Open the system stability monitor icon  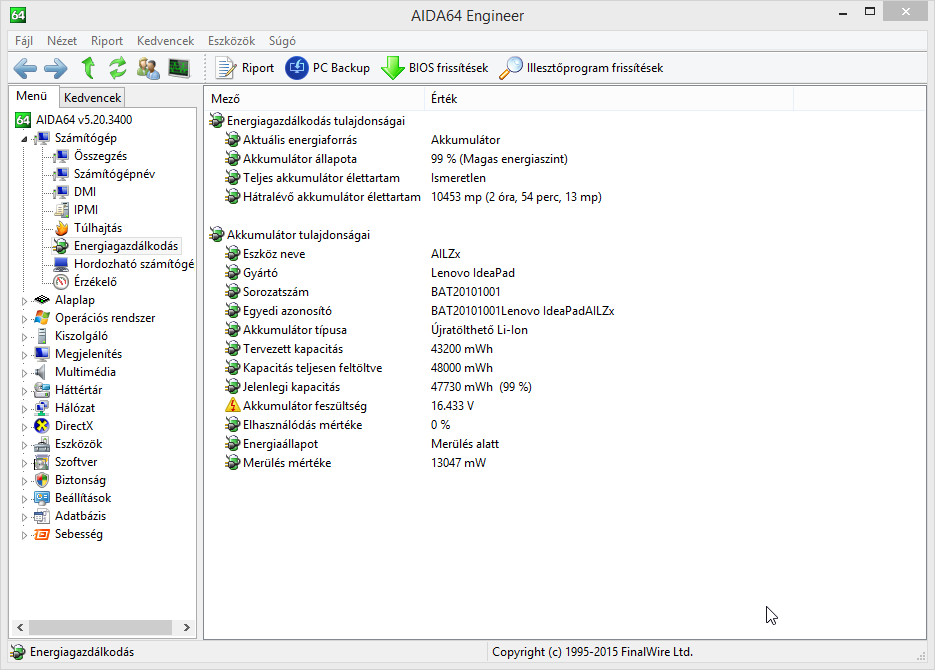[x=179, y=68]
